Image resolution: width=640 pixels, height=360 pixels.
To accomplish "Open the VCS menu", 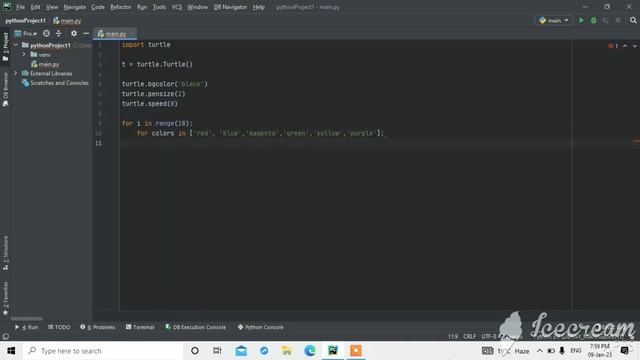I will pyautogui.click(x=177, y=7).
